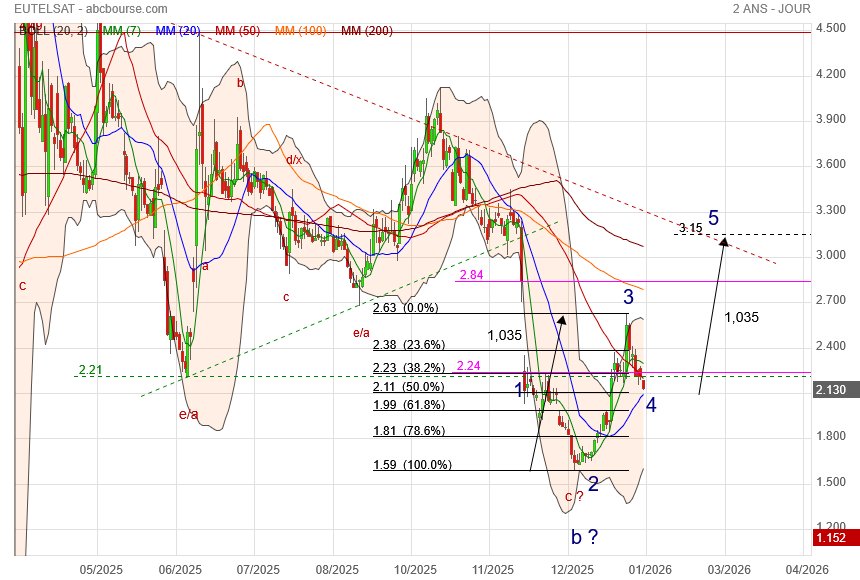Click the 12/2025 date axis label
Image resolution: width=860 pixels, height=580 pixels.
[x=572, y=570]
